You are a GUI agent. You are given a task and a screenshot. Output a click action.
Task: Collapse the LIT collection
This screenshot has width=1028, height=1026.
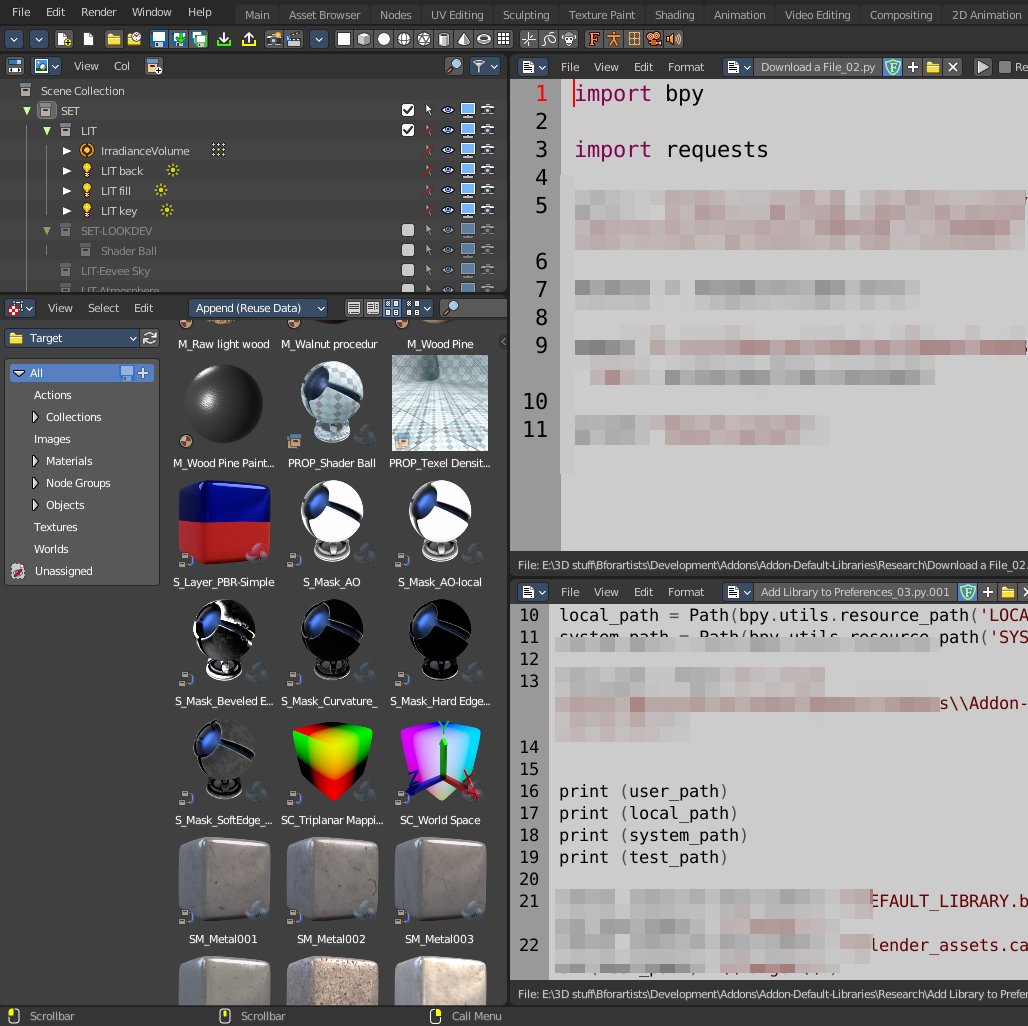[x=47, y=130]
